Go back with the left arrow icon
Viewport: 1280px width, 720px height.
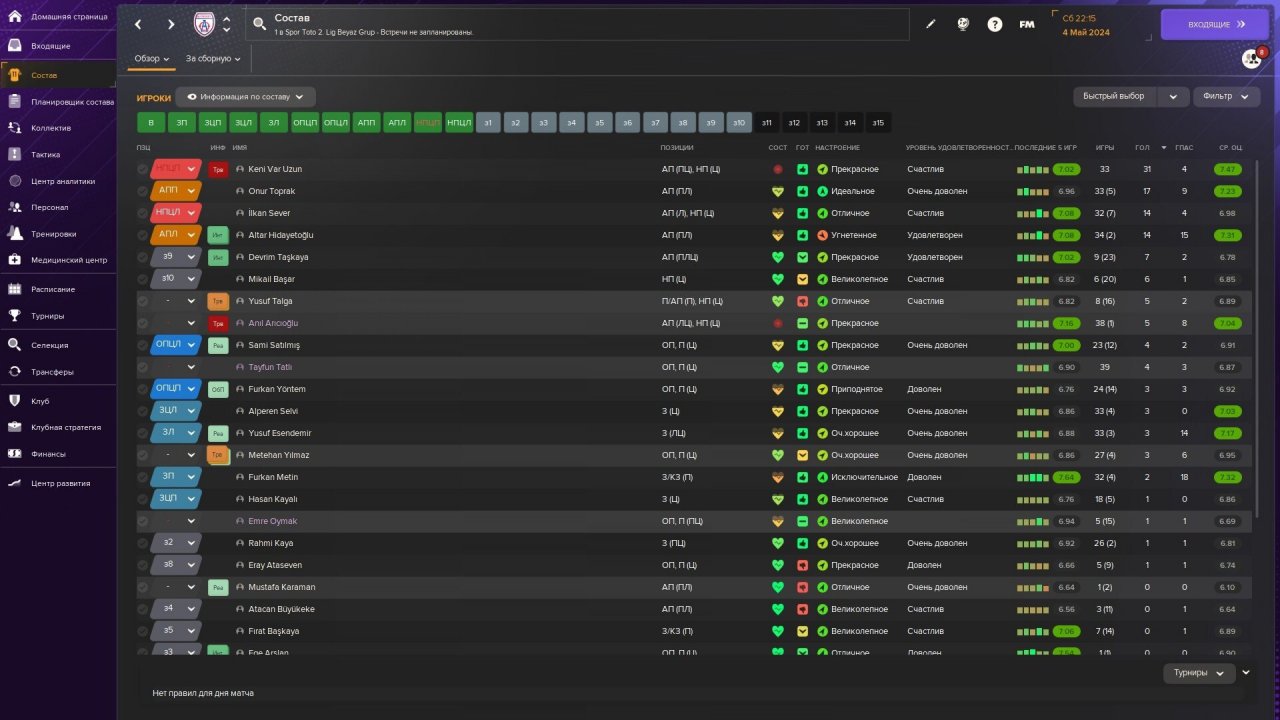(x=139, y=24)
